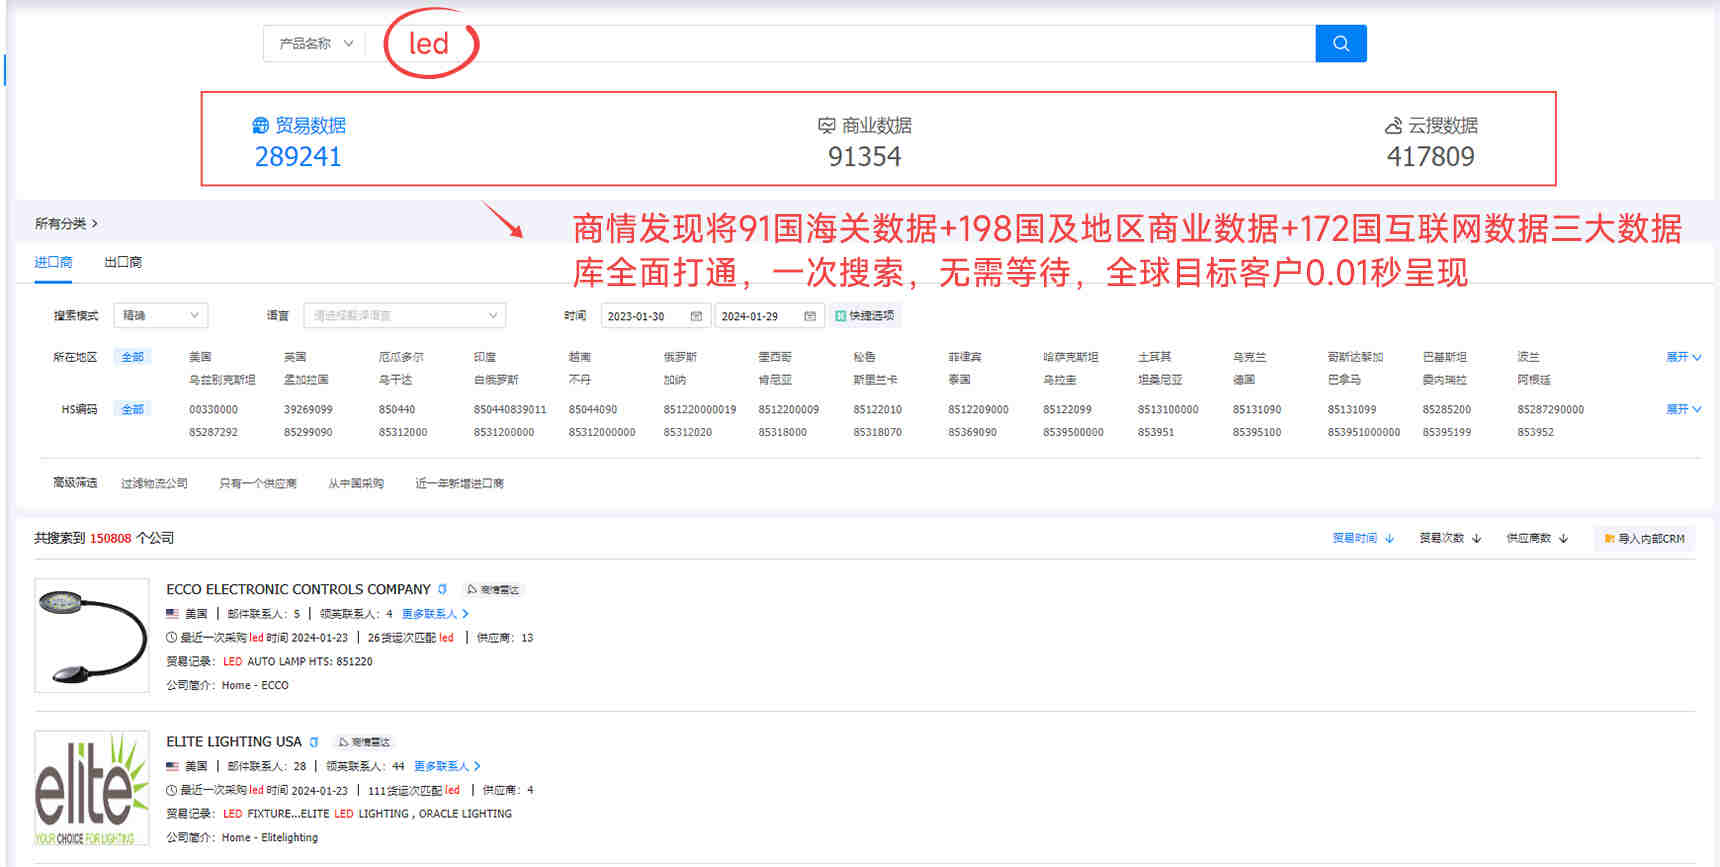Click copy icon beside ELITE LIGHTING USA
This screenshot has height=867, width=1720.
[314, 742]
